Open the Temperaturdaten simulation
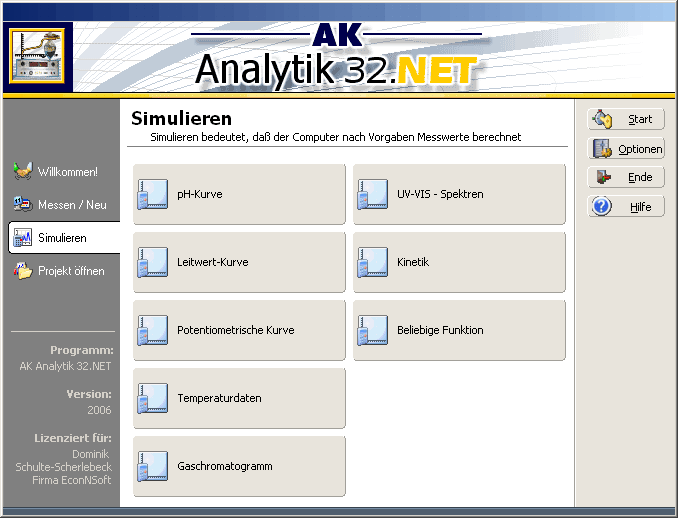This screenshot has width=678, height=518. pyautogui.click(x=239, y=398)
